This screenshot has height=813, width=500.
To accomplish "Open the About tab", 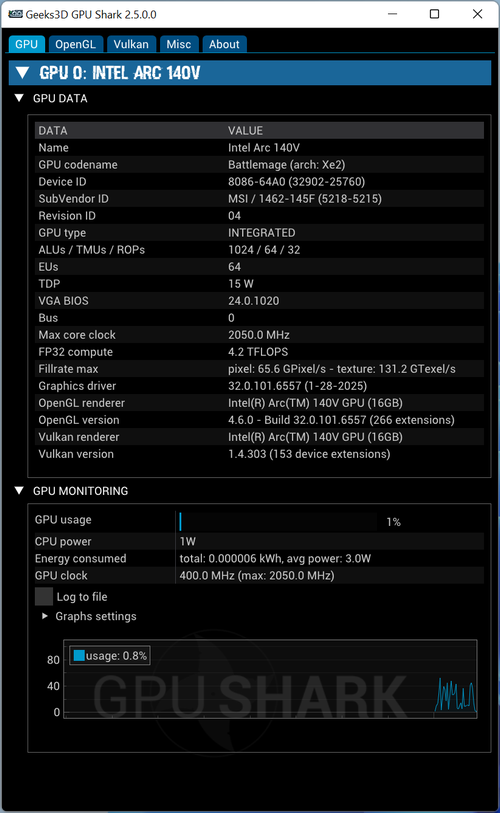I will pos(224,44).
